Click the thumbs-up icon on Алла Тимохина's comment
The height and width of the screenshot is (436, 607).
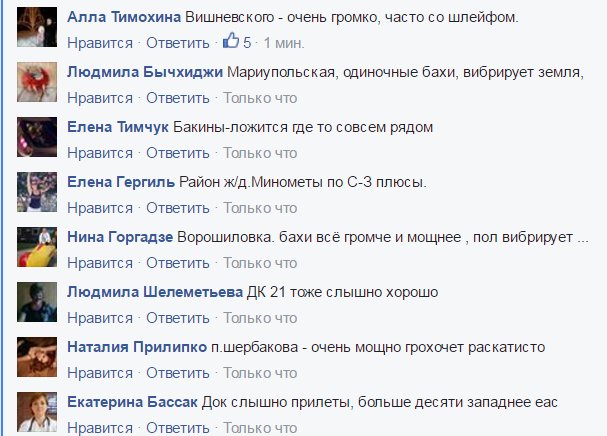232,43
